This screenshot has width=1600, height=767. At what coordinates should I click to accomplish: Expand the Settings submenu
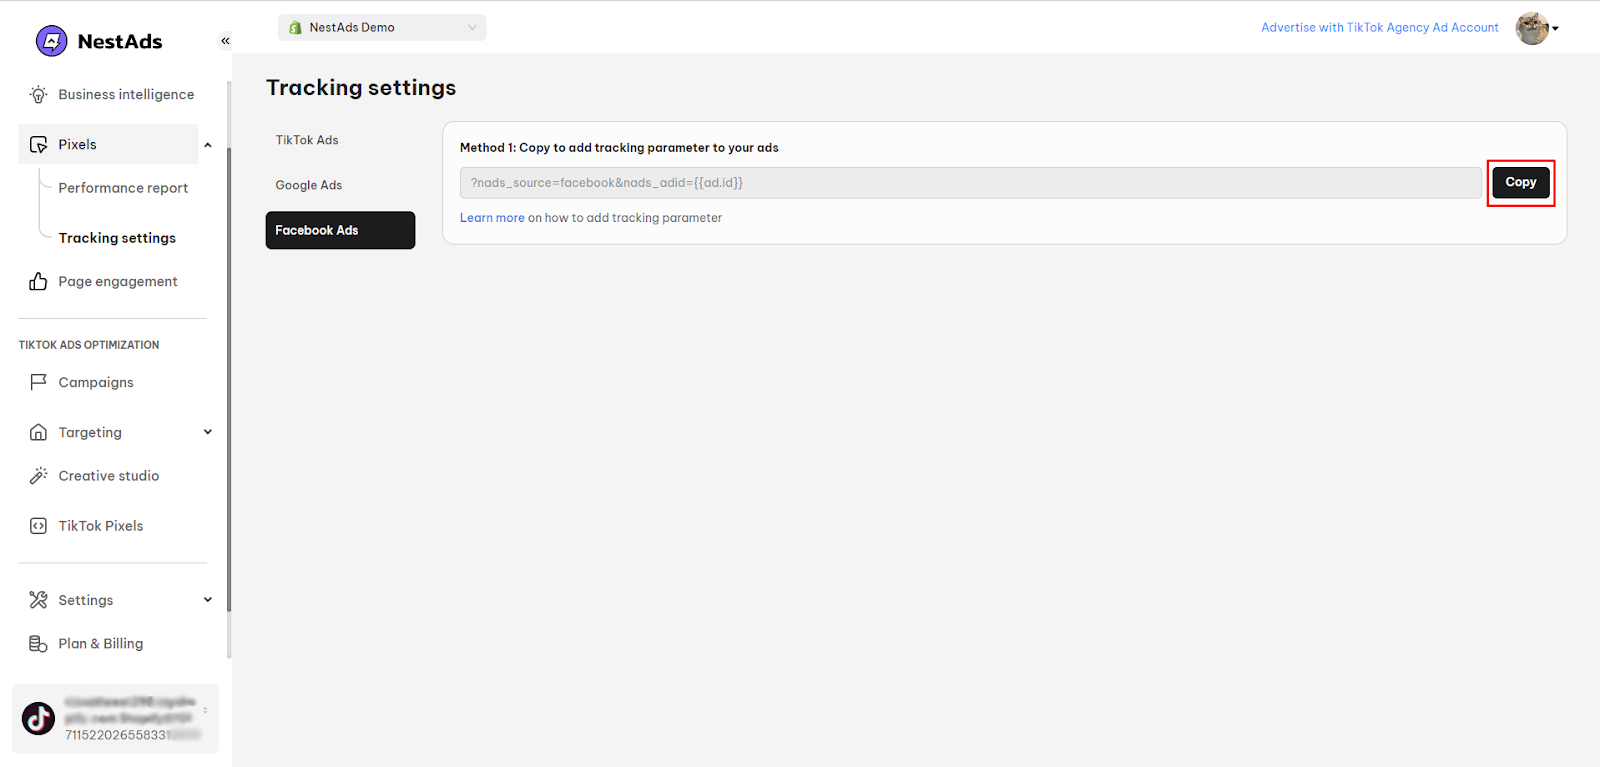[208, 600]
